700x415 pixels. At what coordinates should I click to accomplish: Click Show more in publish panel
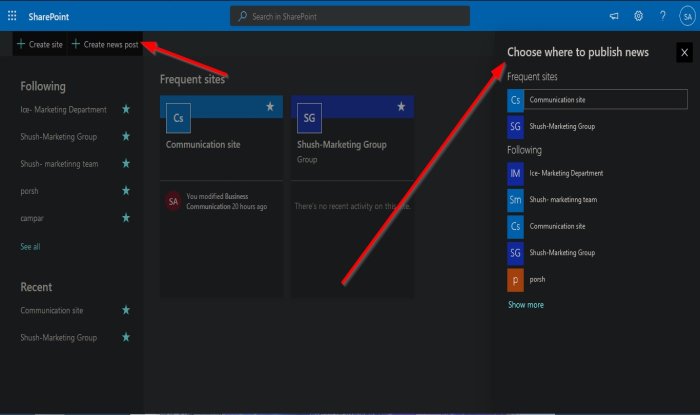(526, 305)
